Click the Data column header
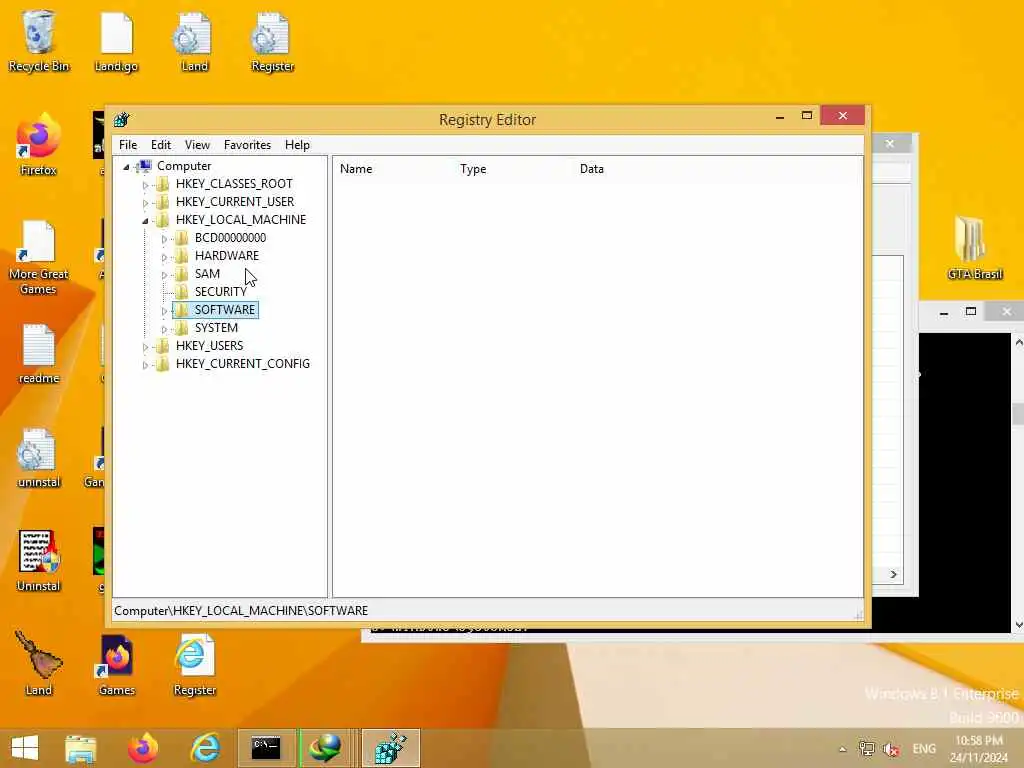The width and height of the screenshot is (1024, 768). click(x=592, y=169)
